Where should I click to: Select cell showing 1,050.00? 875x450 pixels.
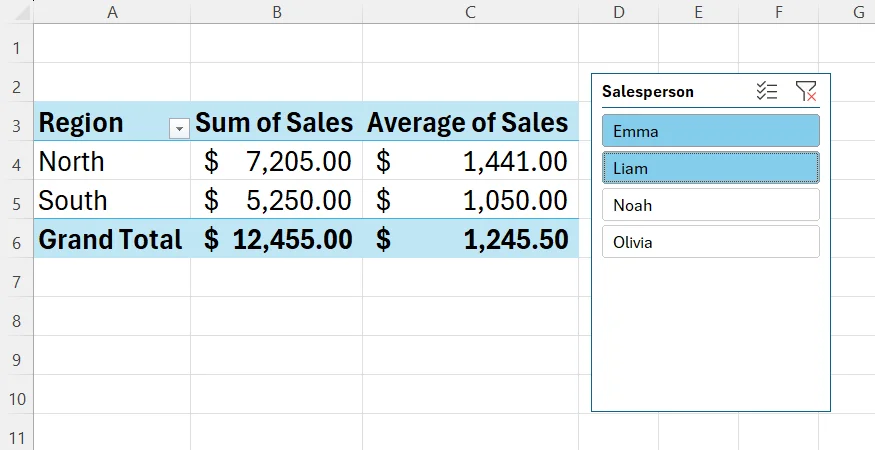470,200
